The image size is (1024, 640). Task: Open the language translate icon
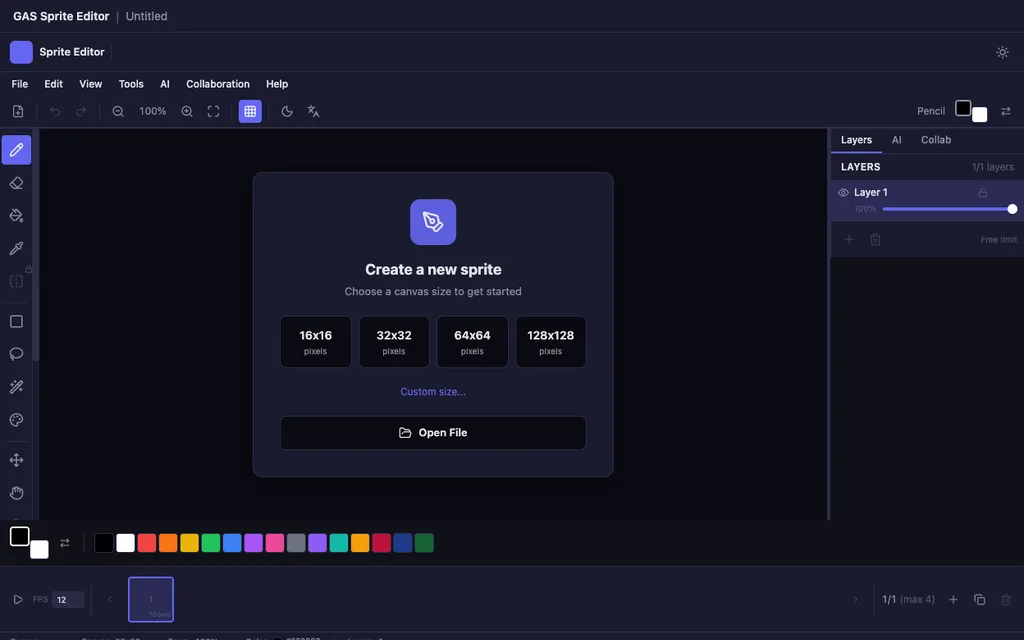[313, 112]
